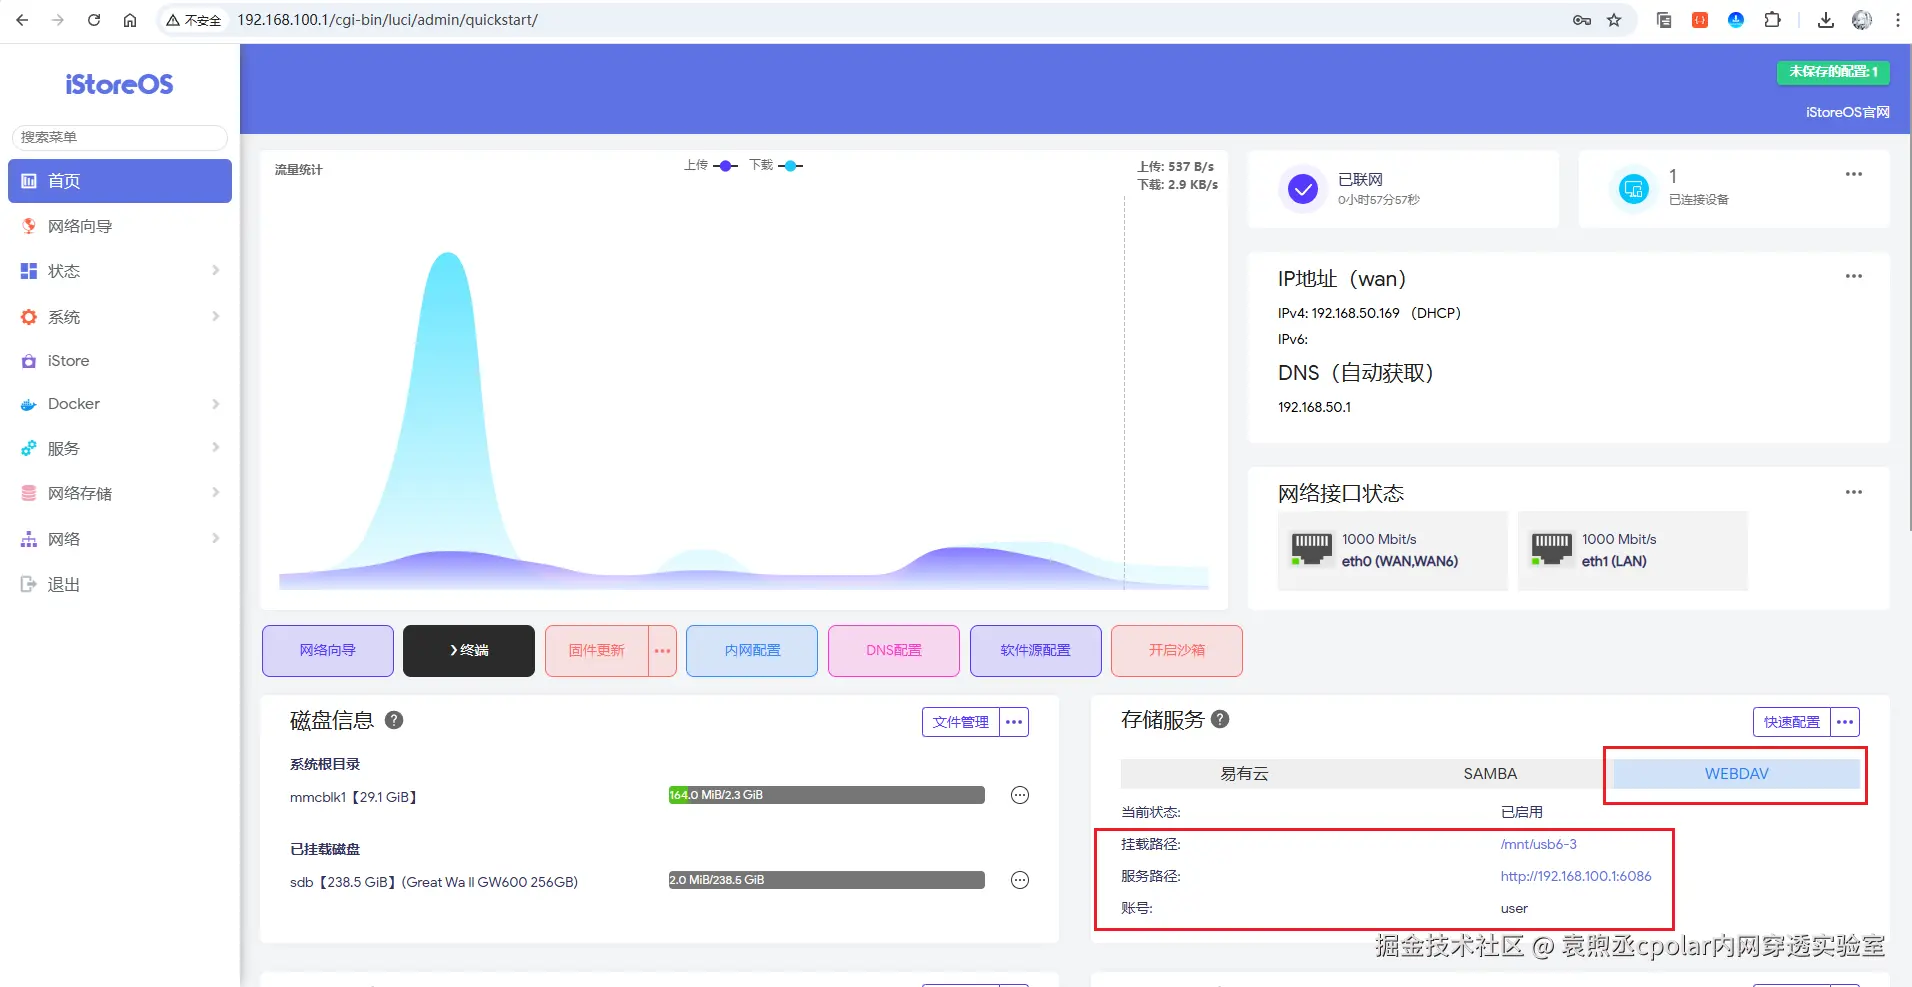Open file management extra options menu

click(x=1014, y=722)
